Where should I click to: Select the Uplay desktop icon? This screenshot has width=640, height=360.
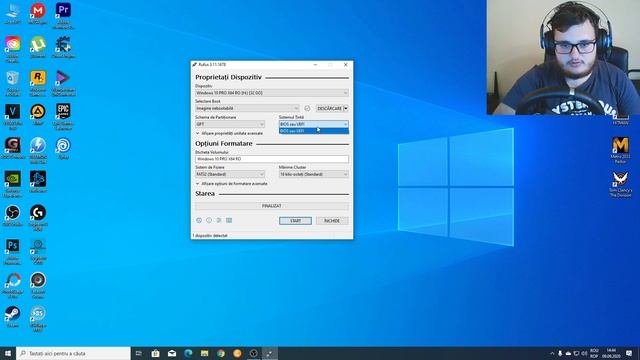[x=63, y=148]
